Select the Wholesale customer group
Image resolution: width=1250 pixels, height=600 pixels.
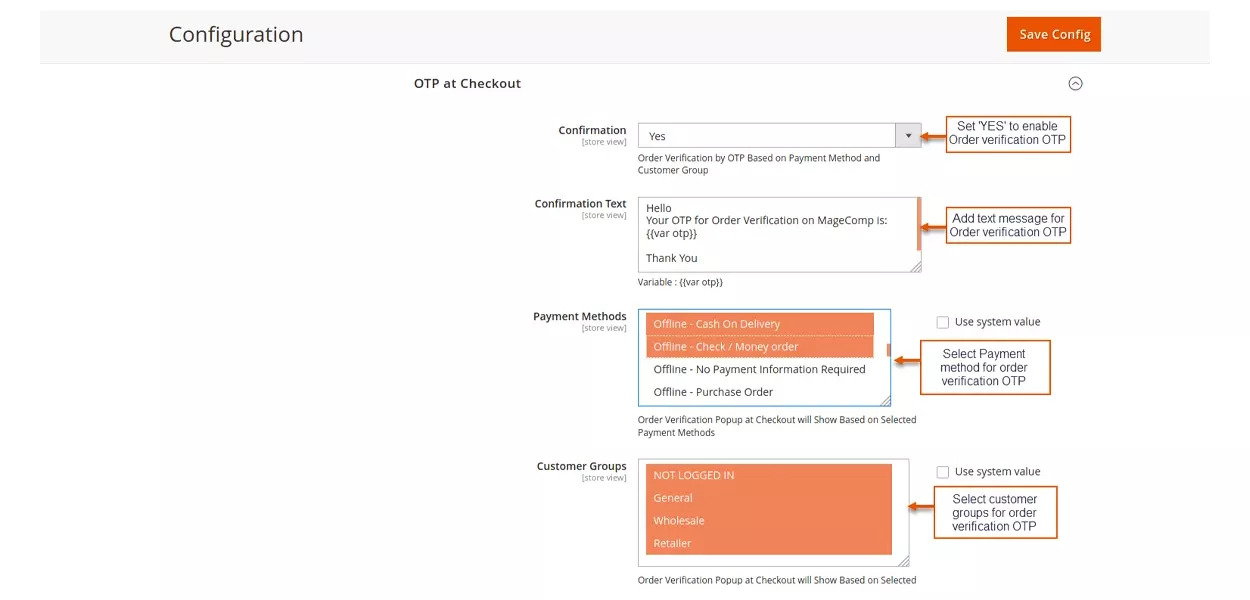[678, 520]
